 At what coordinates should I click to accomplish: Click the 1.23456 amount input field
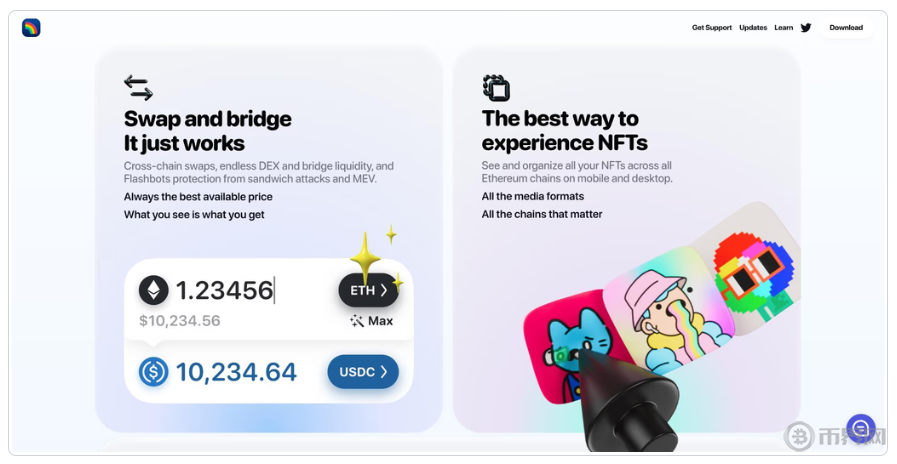click(226, 290)
